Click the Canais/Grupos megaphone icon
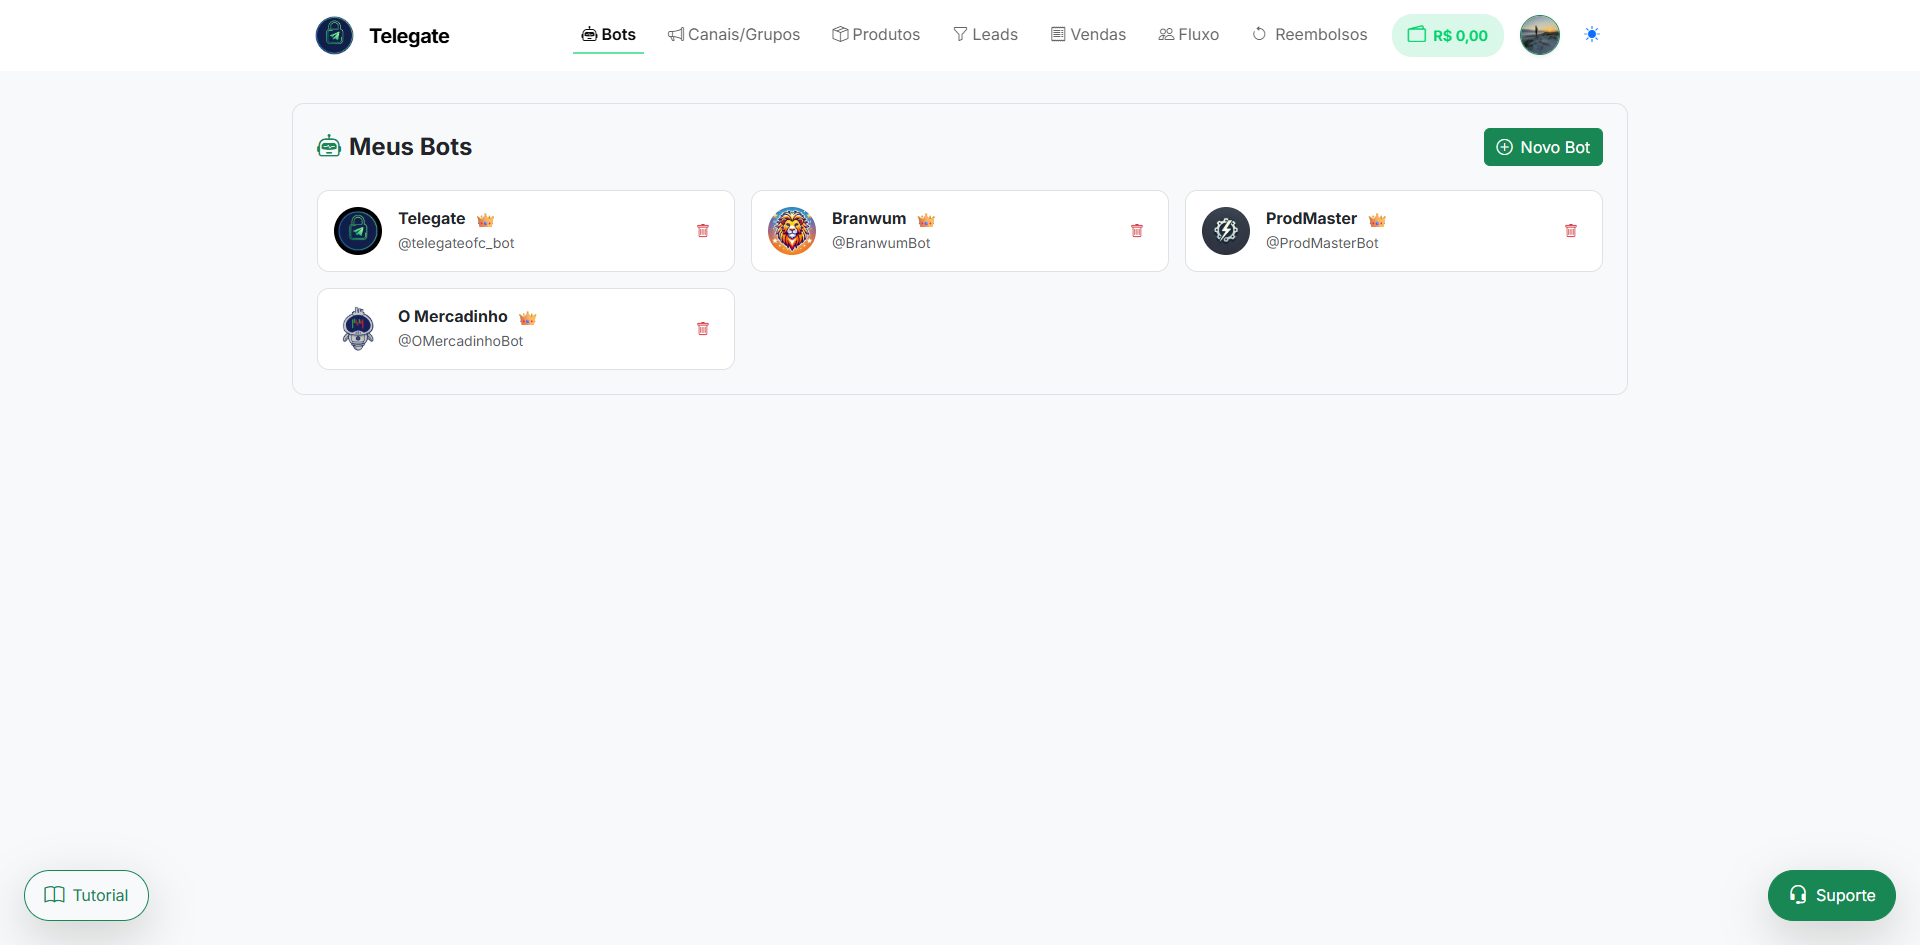This screenshot has height=945, width=1920. click(x=676, y=34)
